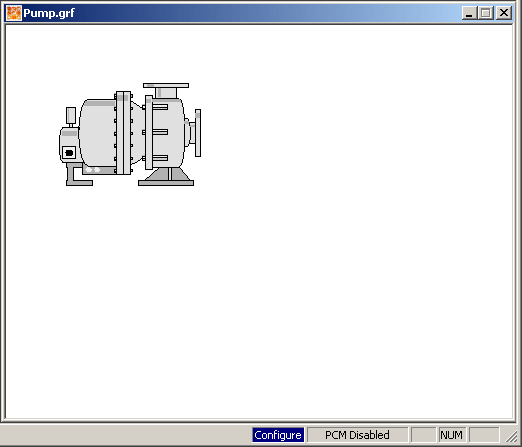
Task: Select the small cylinder above motor end cap
Action: pyautogui.click(x=71, y=116)
